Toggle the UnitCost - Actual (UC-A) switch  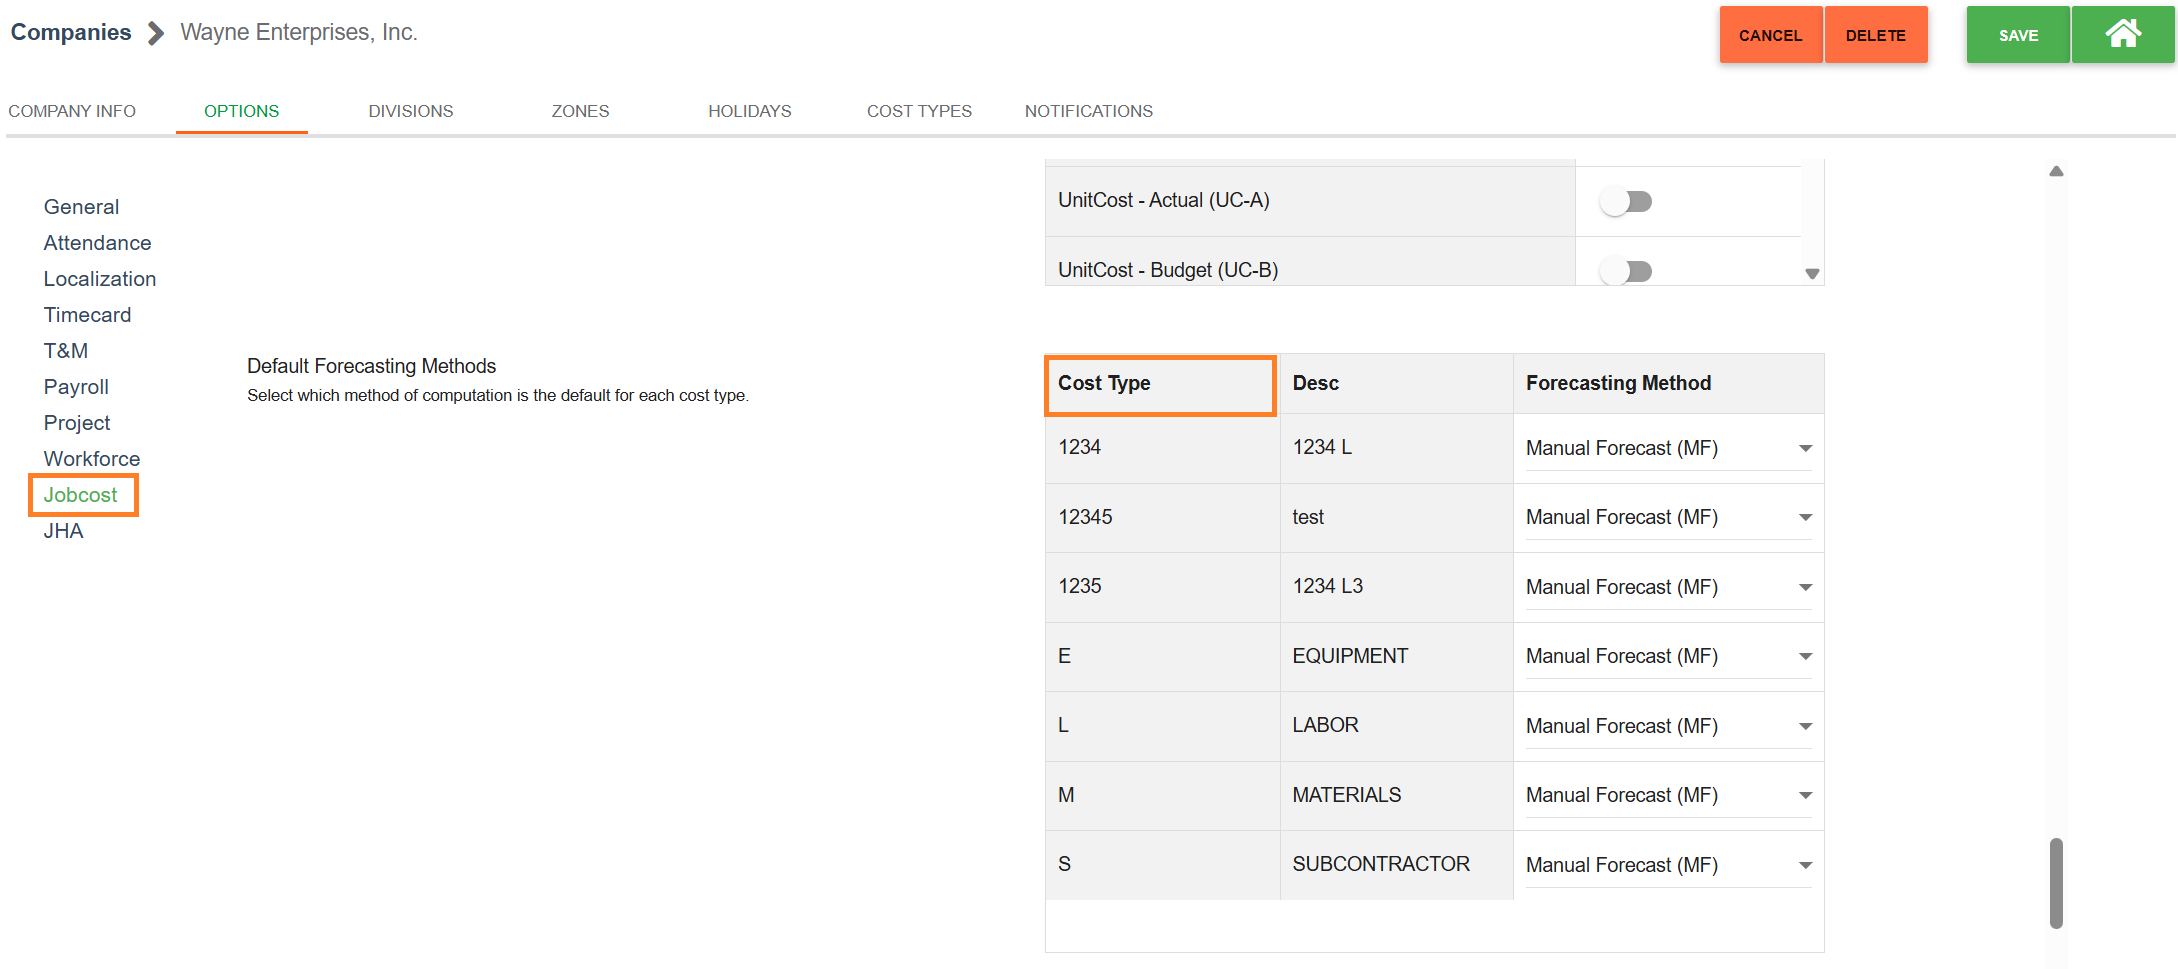pos(1625,202)
